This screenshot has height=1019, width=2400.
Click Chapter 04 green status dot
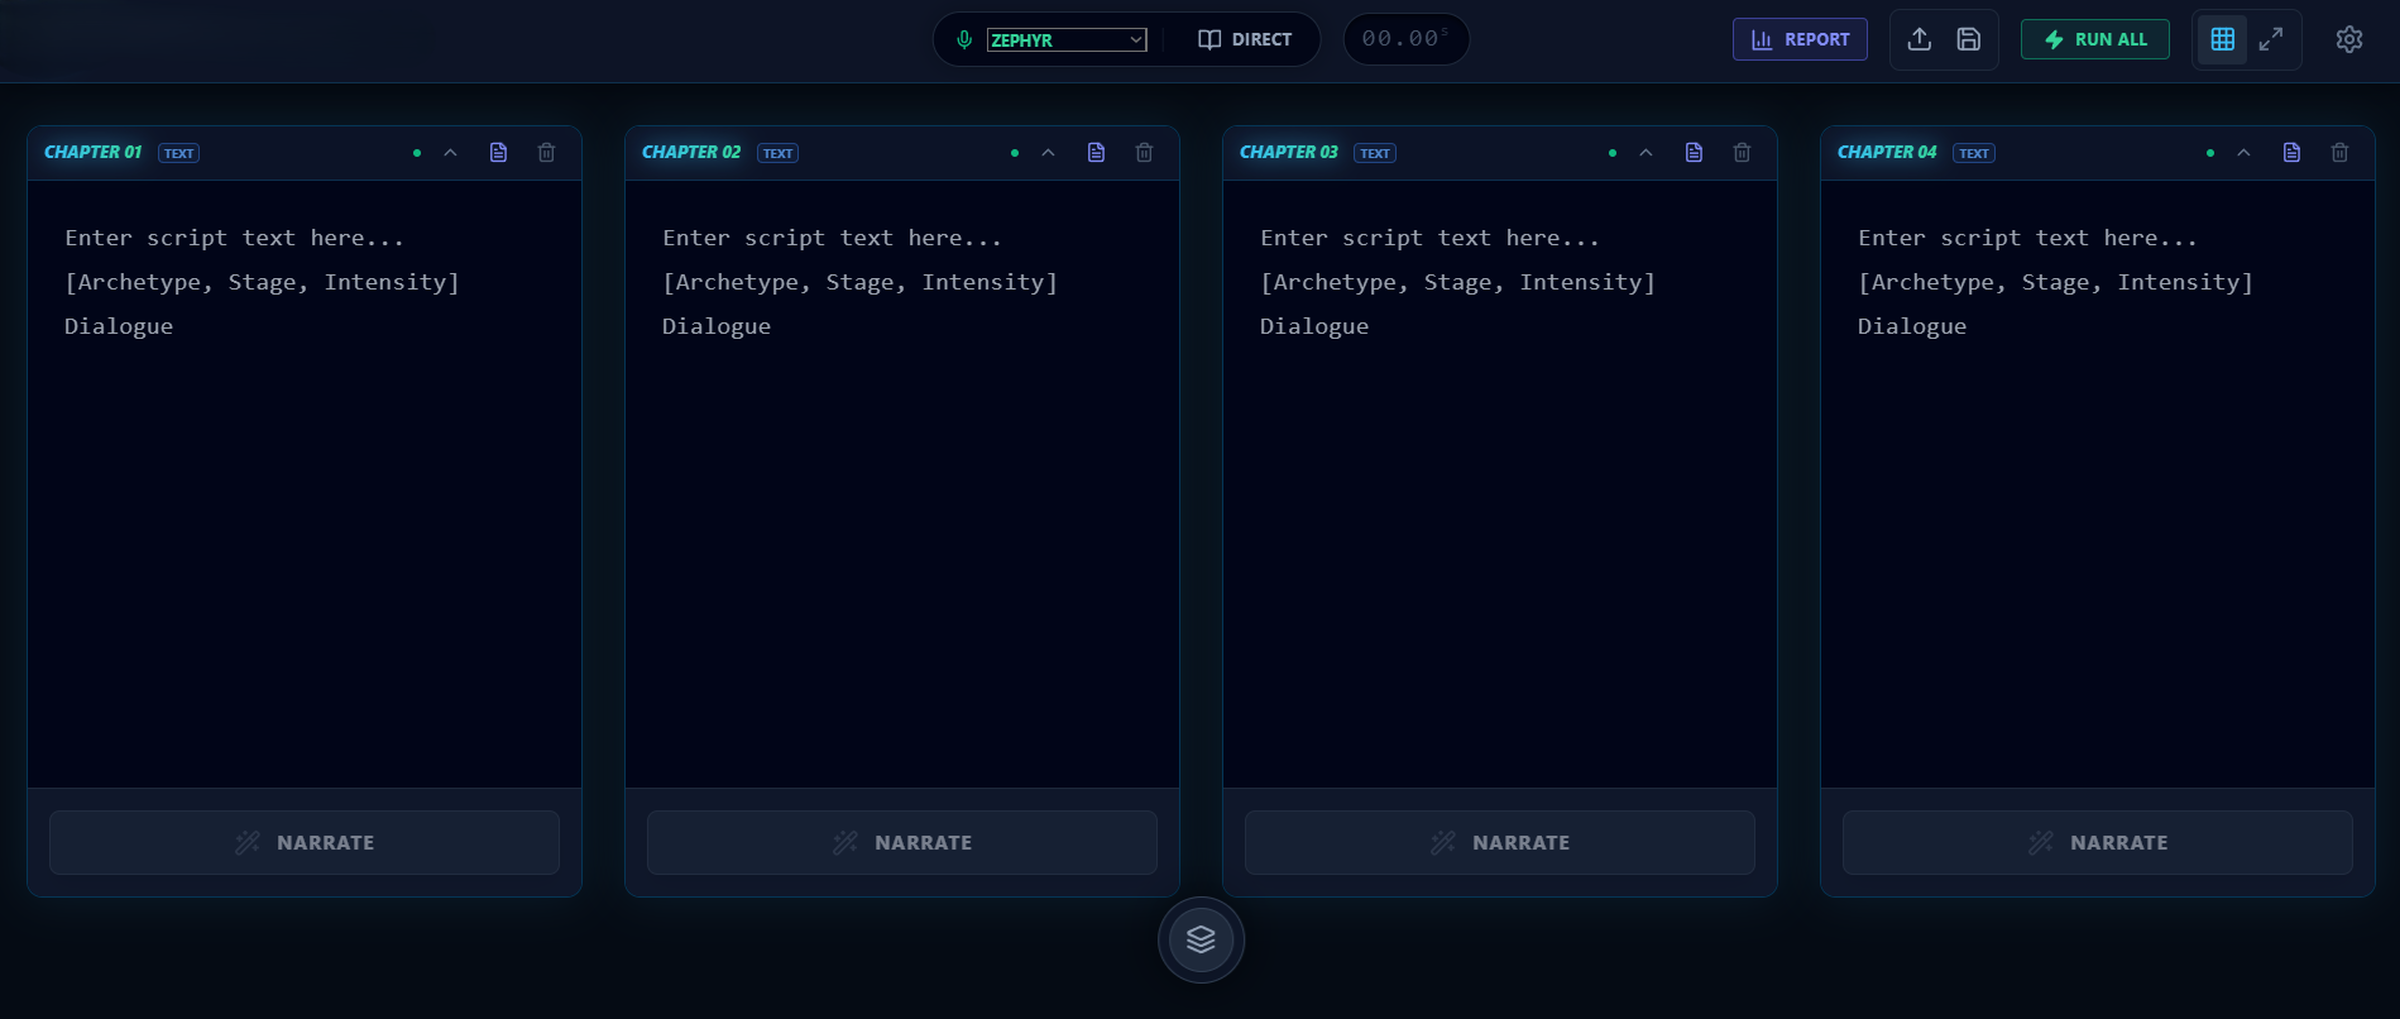(2210, 153)
